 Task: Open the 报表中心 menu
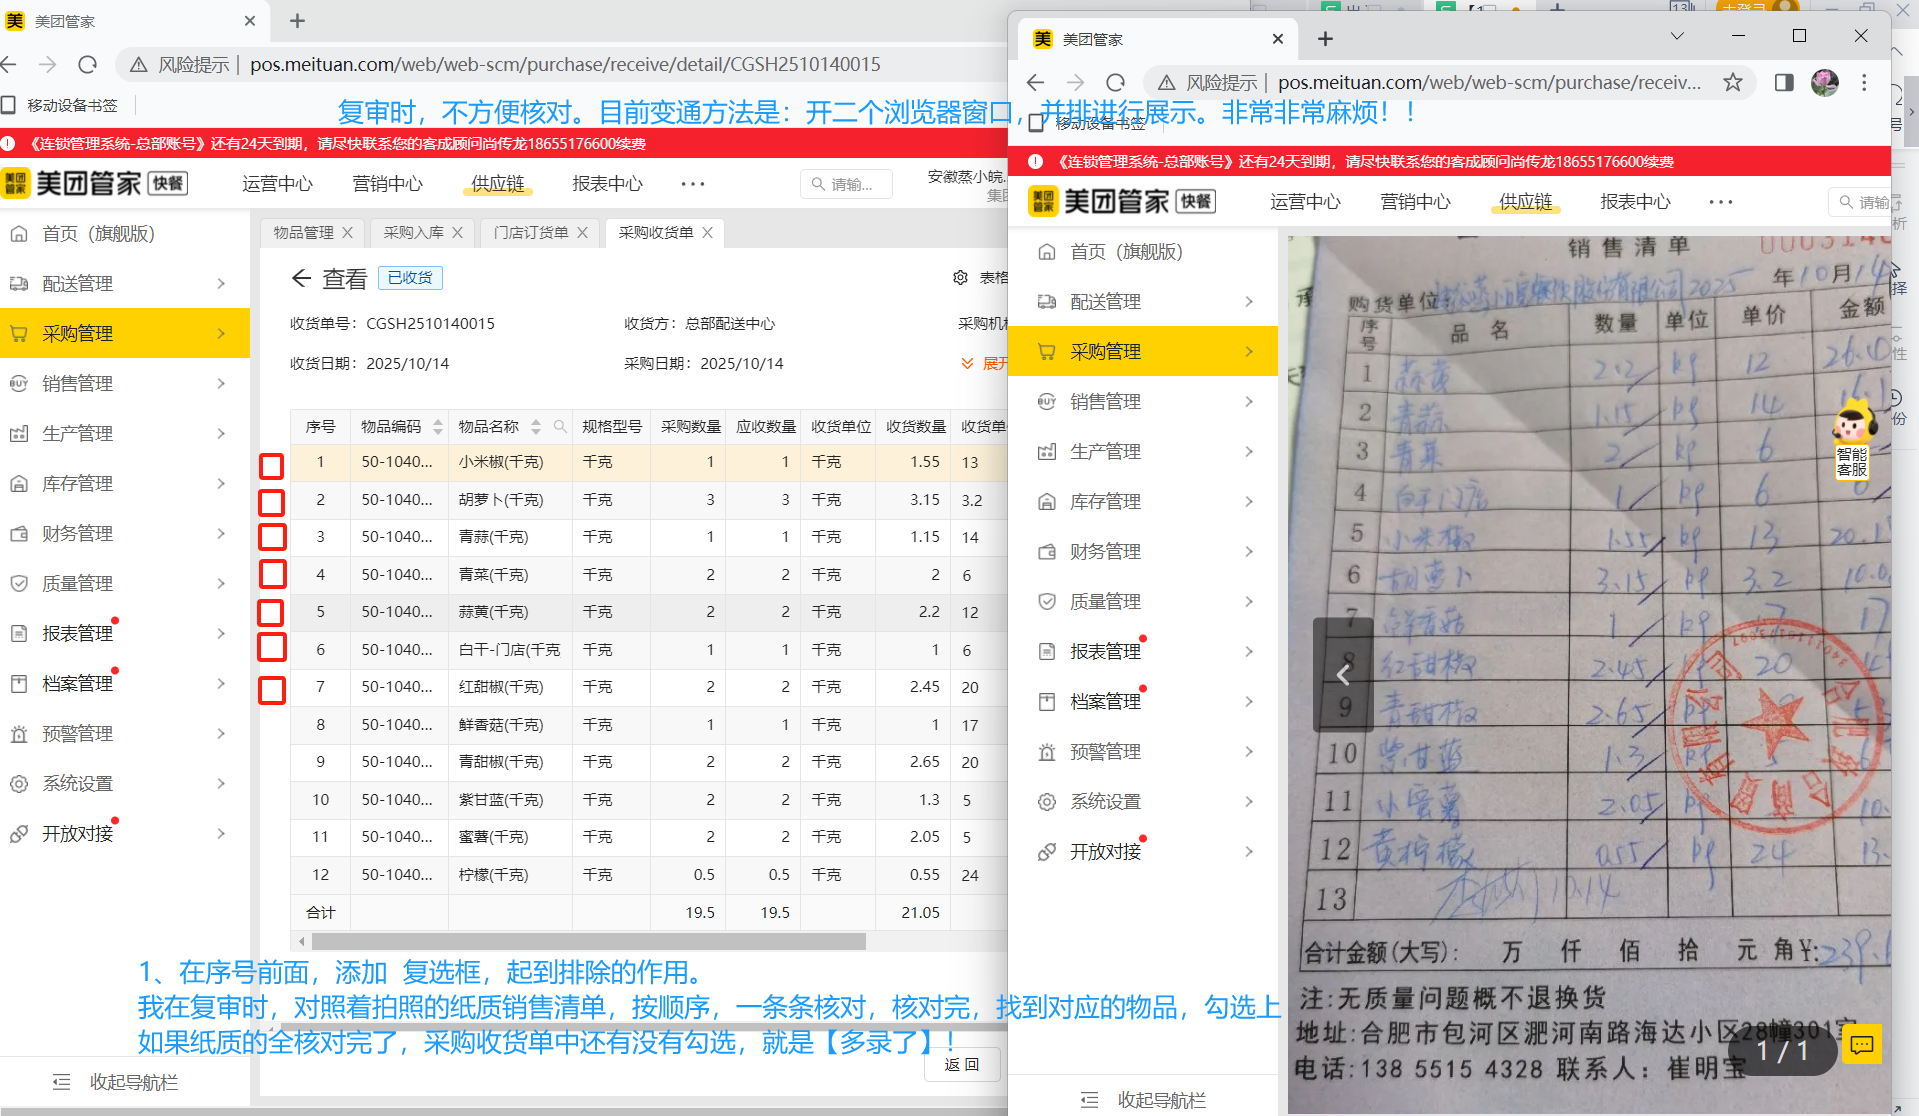(x=606, y=183)
